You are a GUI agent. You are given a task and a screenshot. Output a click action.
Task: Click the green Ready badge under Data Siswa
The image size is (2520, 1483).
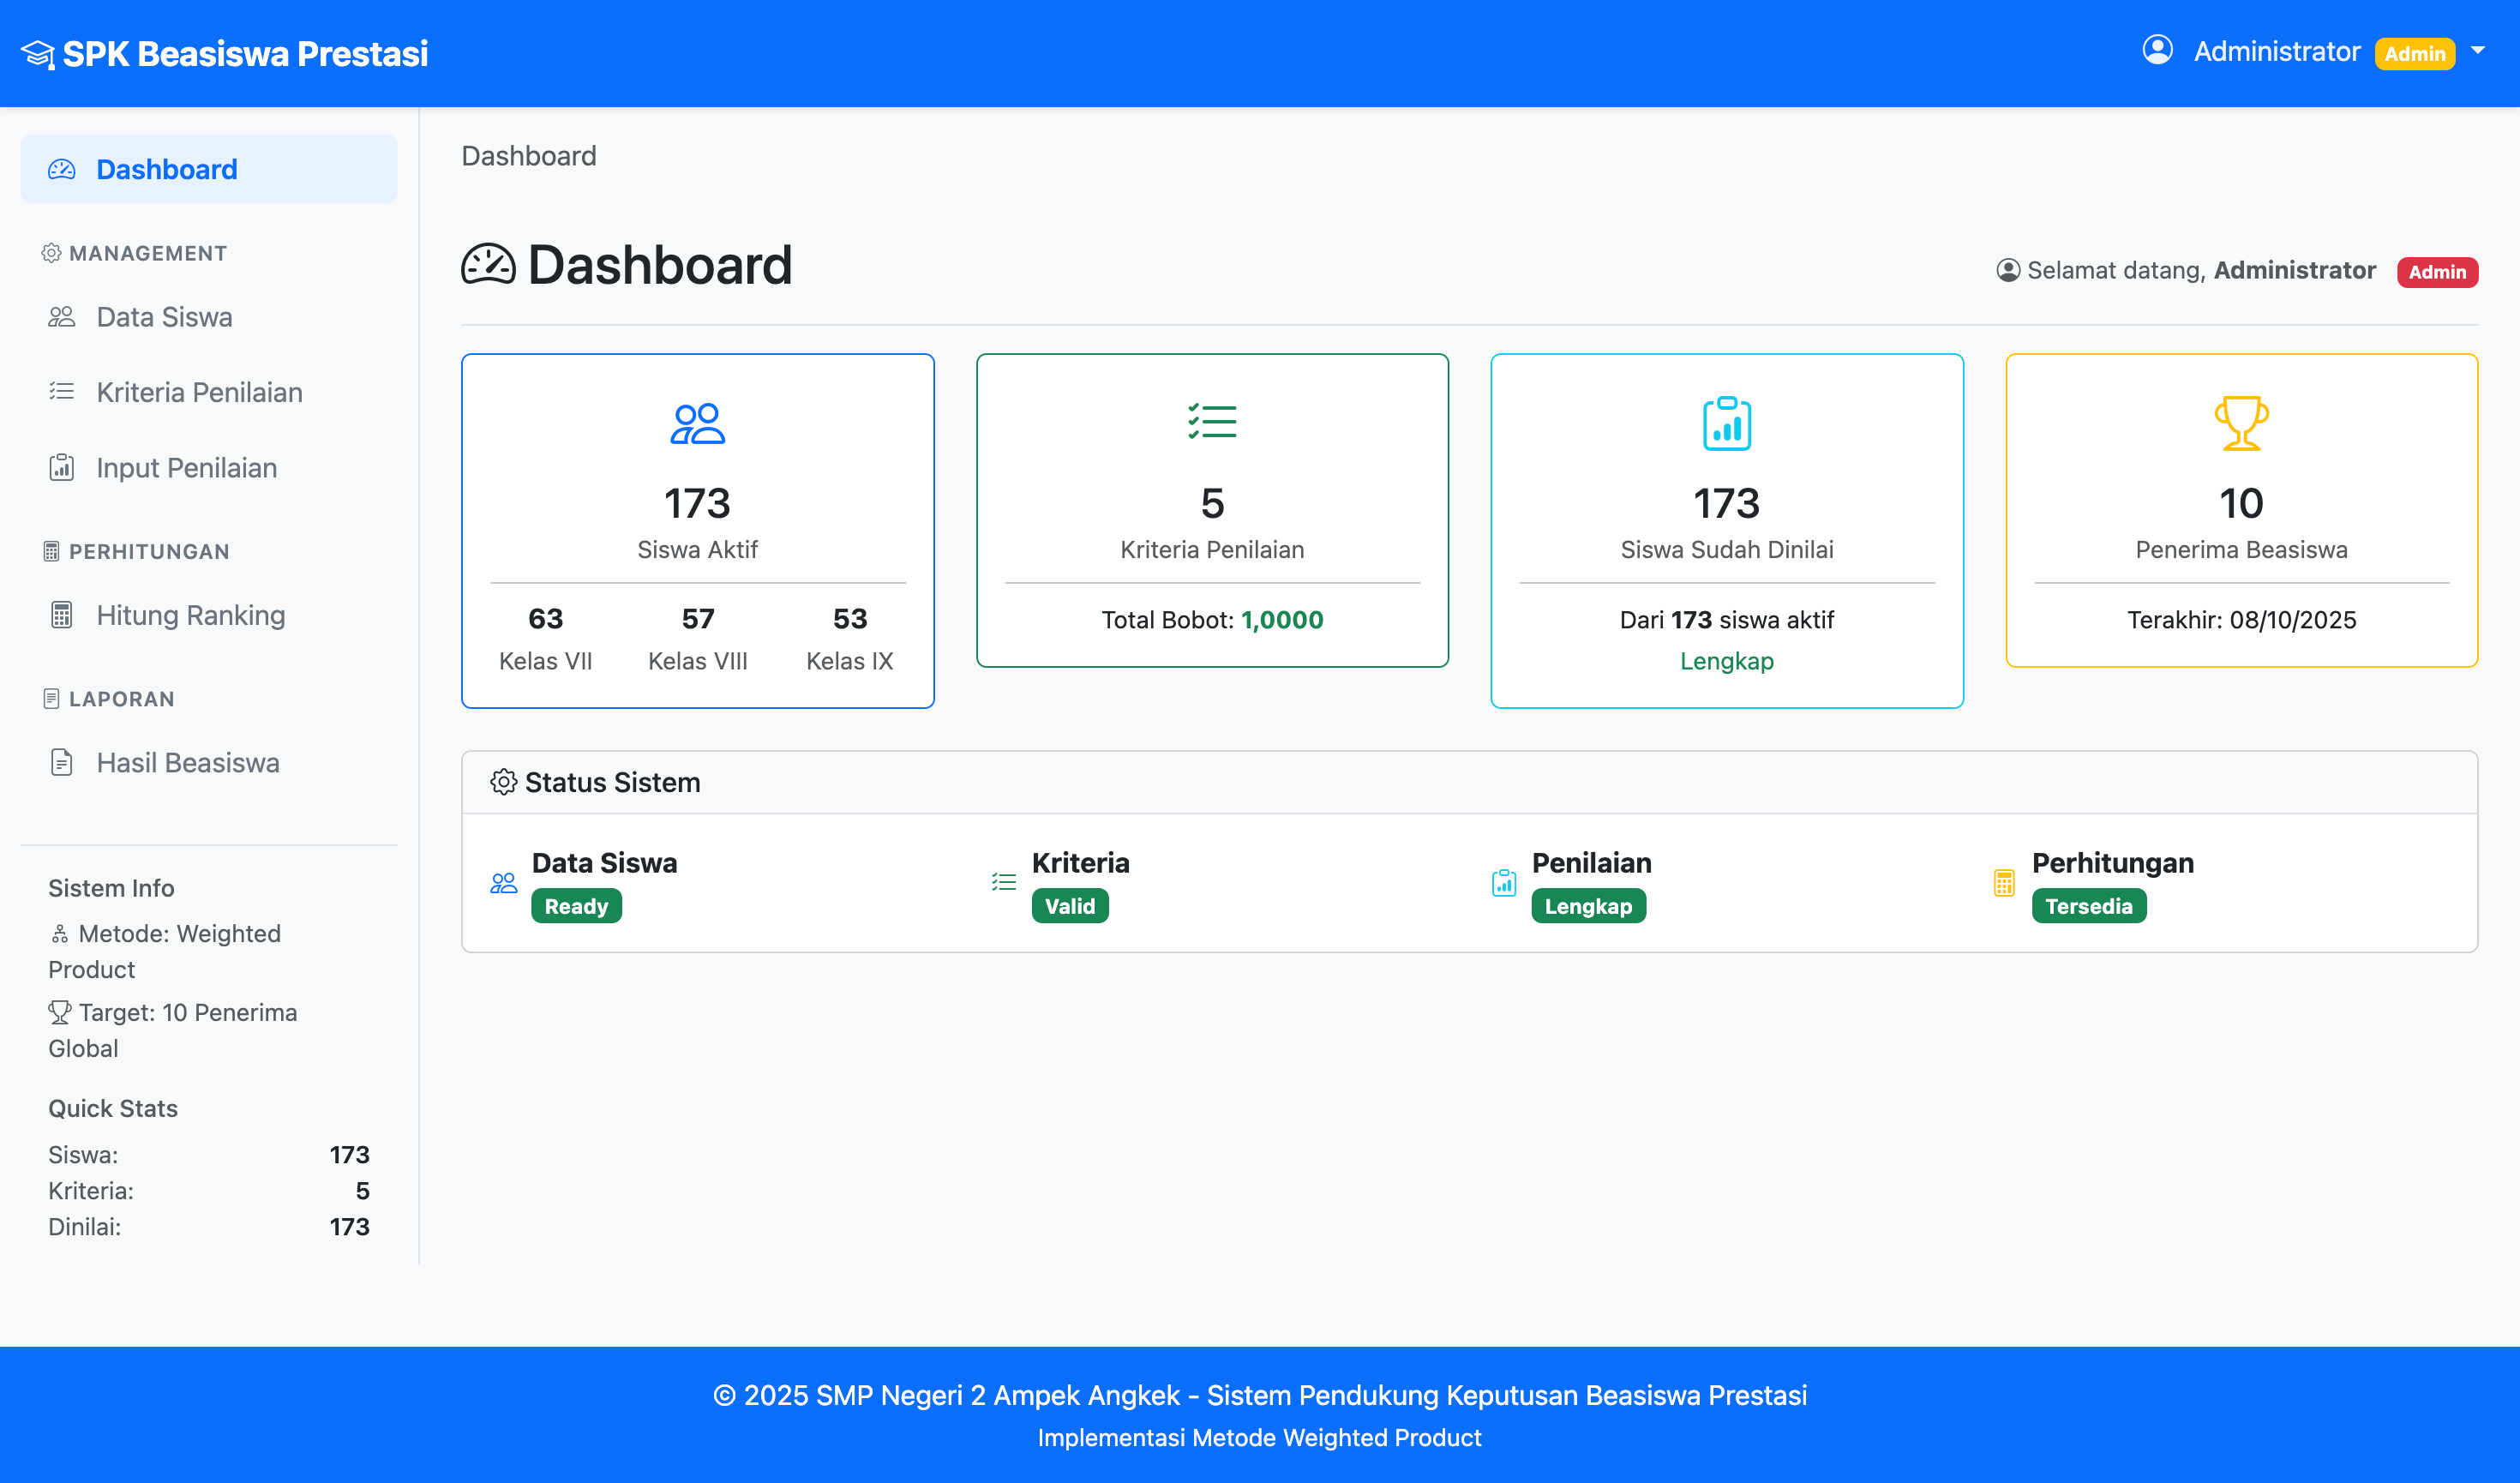click(576, 905)
